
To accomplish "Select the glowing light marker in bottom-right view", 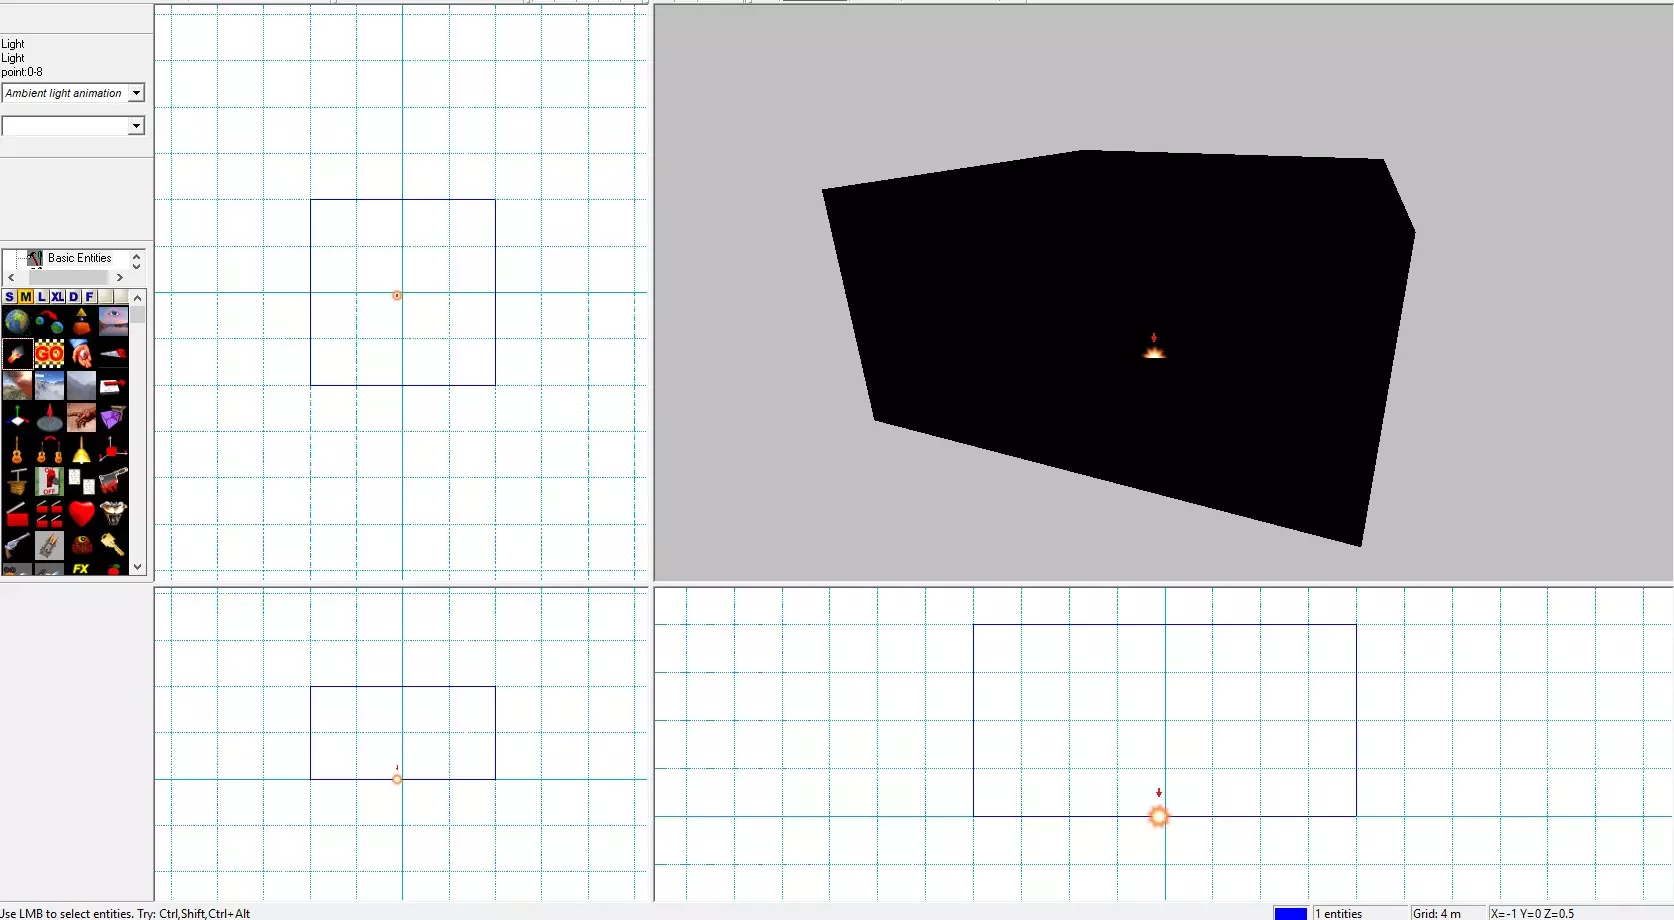I will [x=1159, y=816].
